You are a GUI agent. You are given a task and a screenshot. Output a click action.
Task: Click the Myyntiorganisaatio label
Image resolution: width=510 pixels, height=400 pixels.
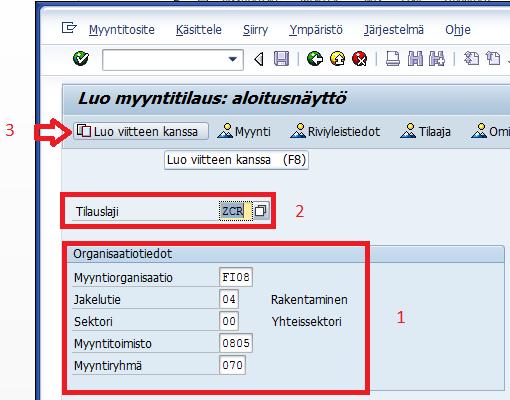click(123, 278)
